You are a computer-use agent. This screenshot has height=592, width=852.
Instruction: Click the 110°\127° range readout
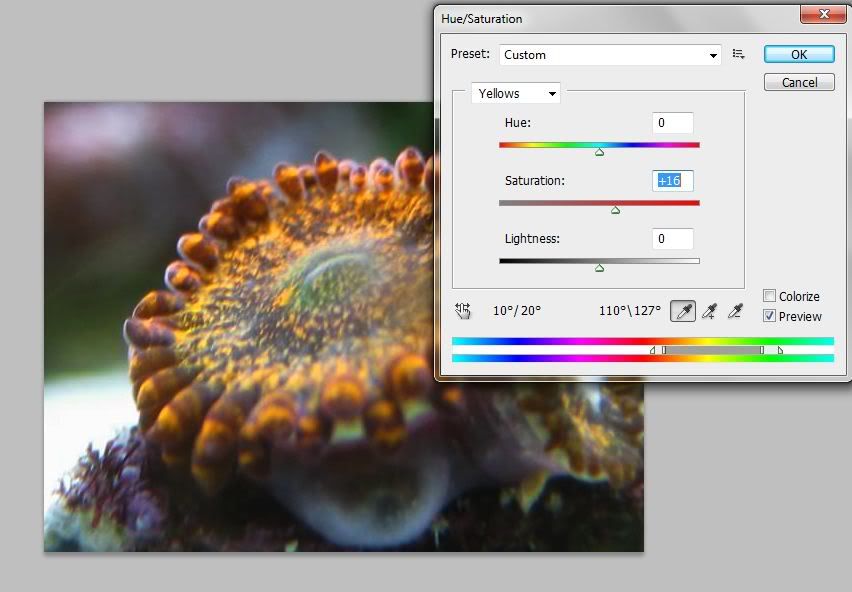630,311
